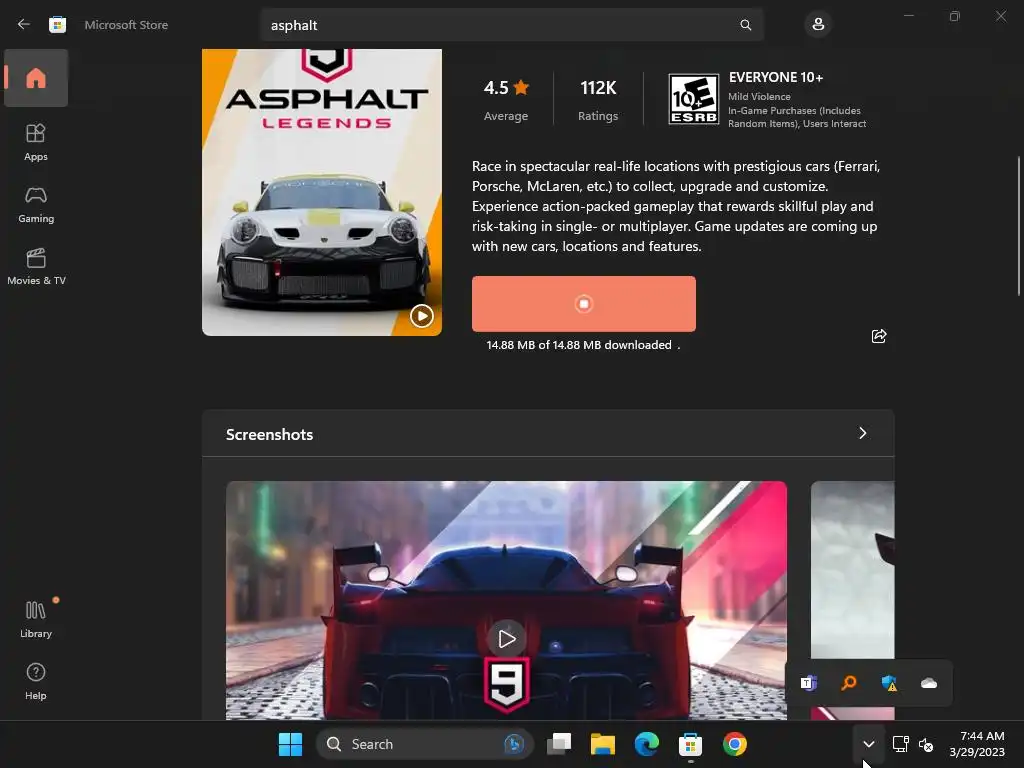1024x768 pixels.
Task: Open Task View on the taskbar
Action: pos(559,744)
